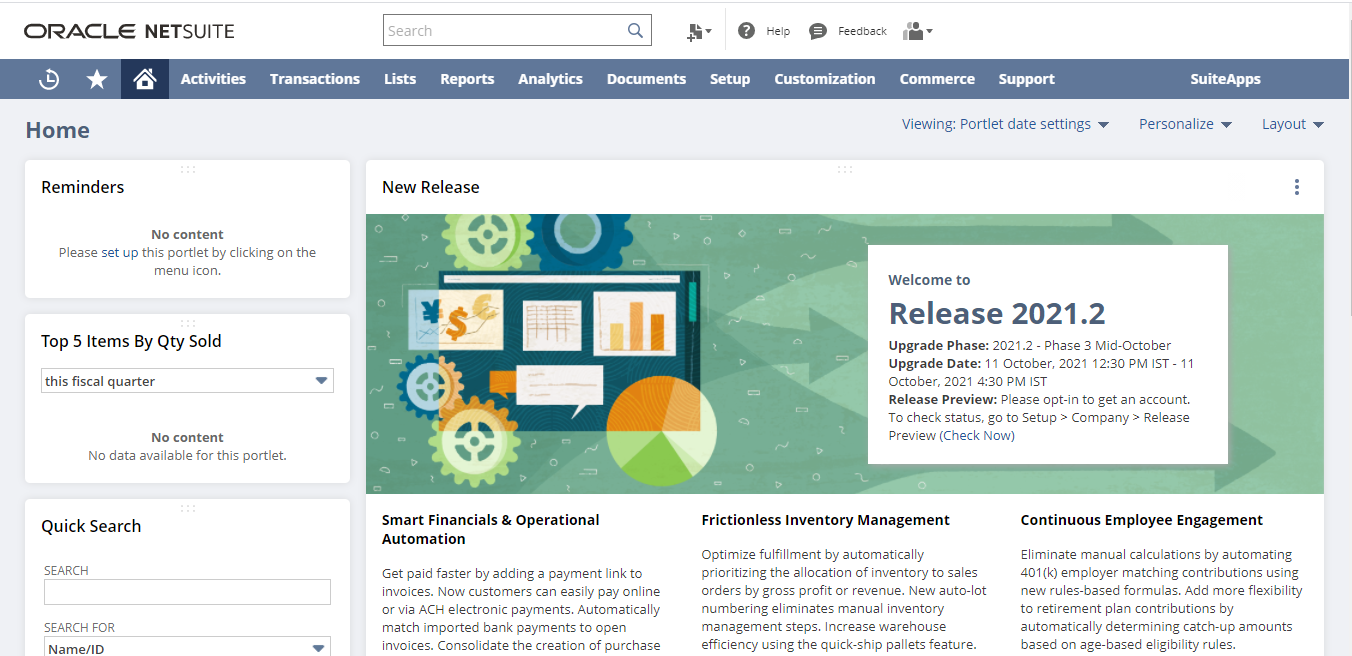Open the Create New document icon
1352x656 pixels.
click(x=699, y=31)
